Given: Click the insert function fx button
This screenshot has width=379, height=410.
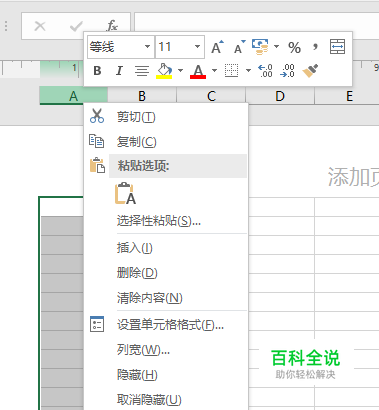Looking at the screenshot, I should pos(112,26).
